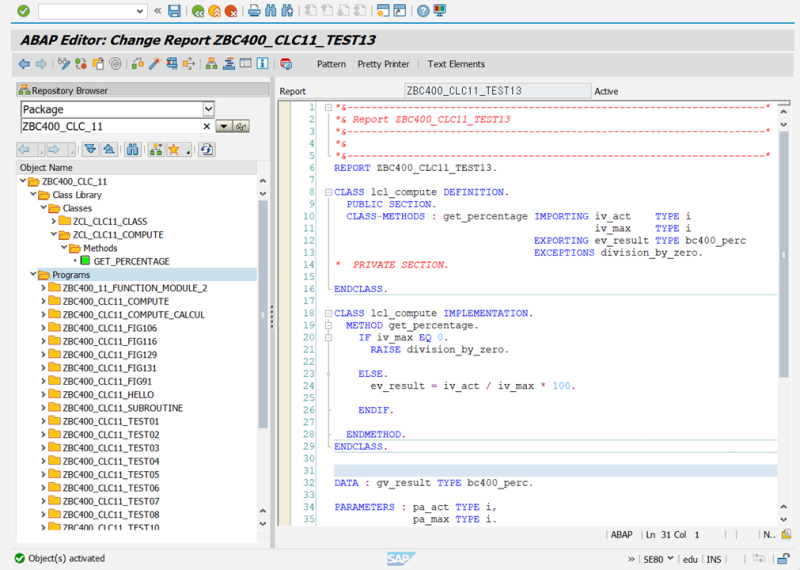Select ZBC400_CLC11_SUBROUTINE in the tree
Viewport: 800px width, 570px height.
(x=122, y=408)
